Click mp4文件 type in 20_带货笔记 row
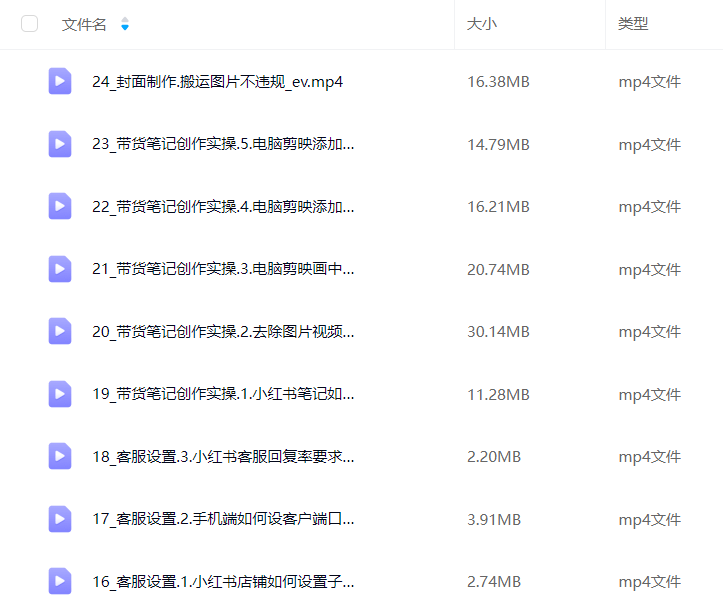723x612 pixels. [x=649, y=332]
